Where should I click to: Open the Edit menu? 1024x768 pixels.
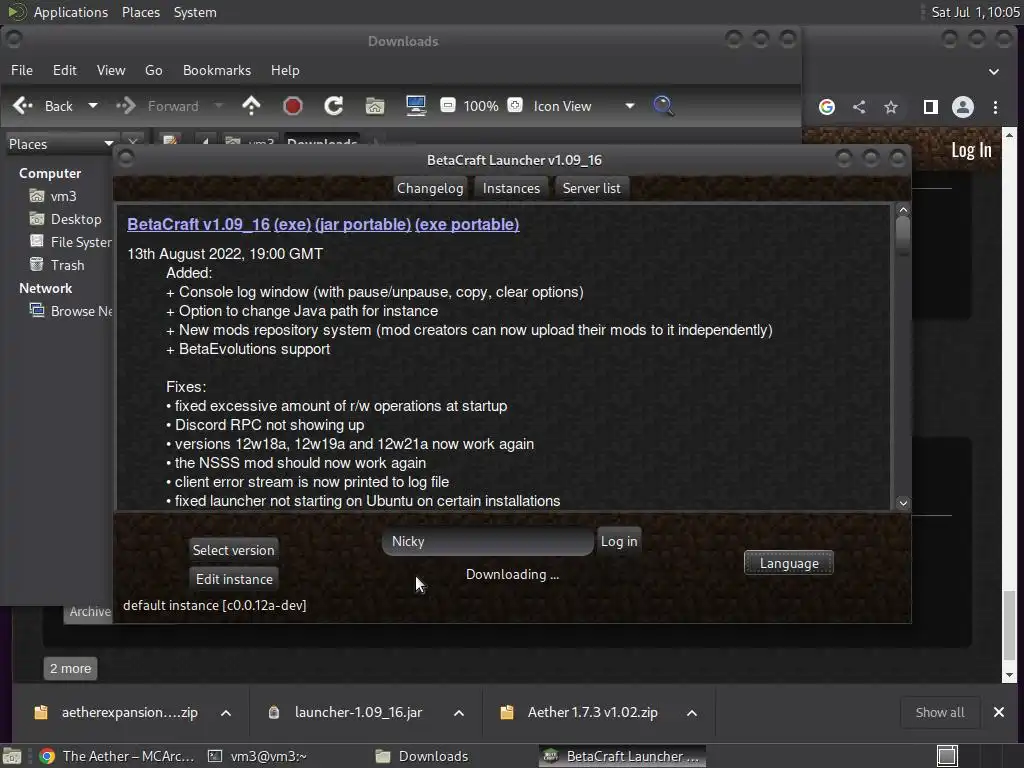point(65,70)
